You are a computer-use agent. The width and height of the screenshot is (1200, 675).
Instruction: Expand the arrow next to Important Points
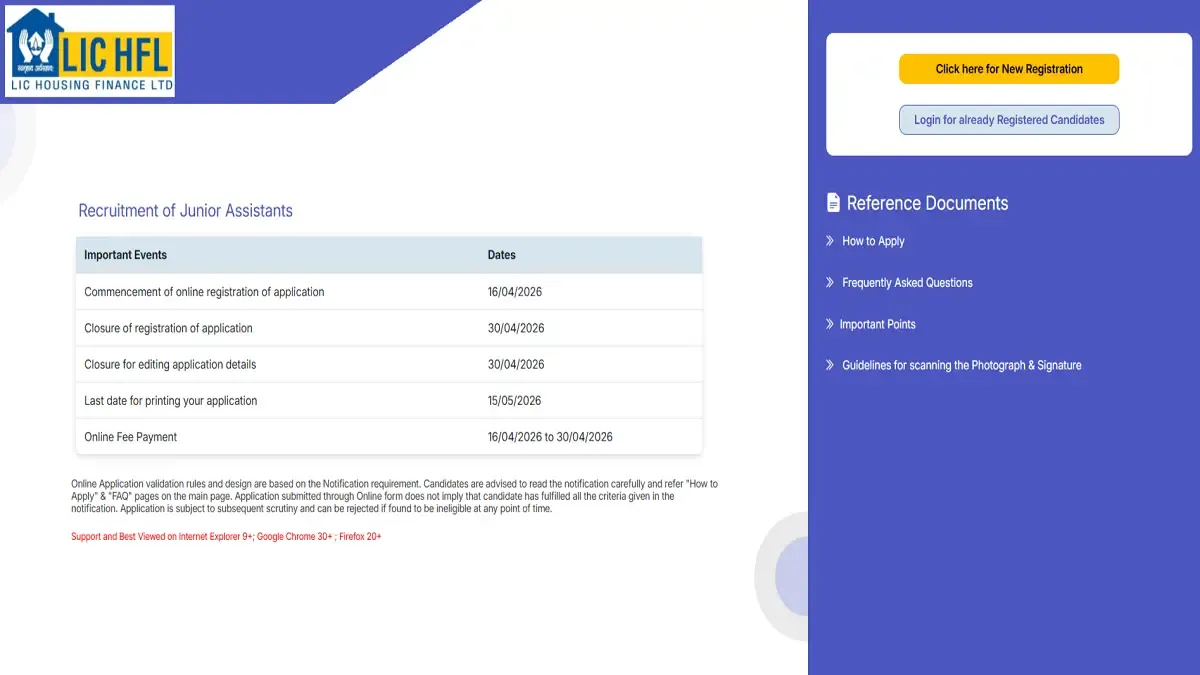[830, 324]
